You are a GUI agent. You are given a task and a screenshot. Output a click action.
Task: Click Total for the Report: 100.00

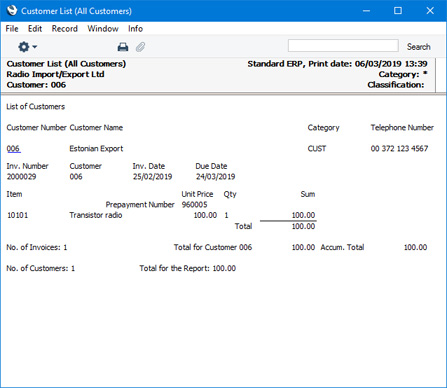[x=187, y=268]
